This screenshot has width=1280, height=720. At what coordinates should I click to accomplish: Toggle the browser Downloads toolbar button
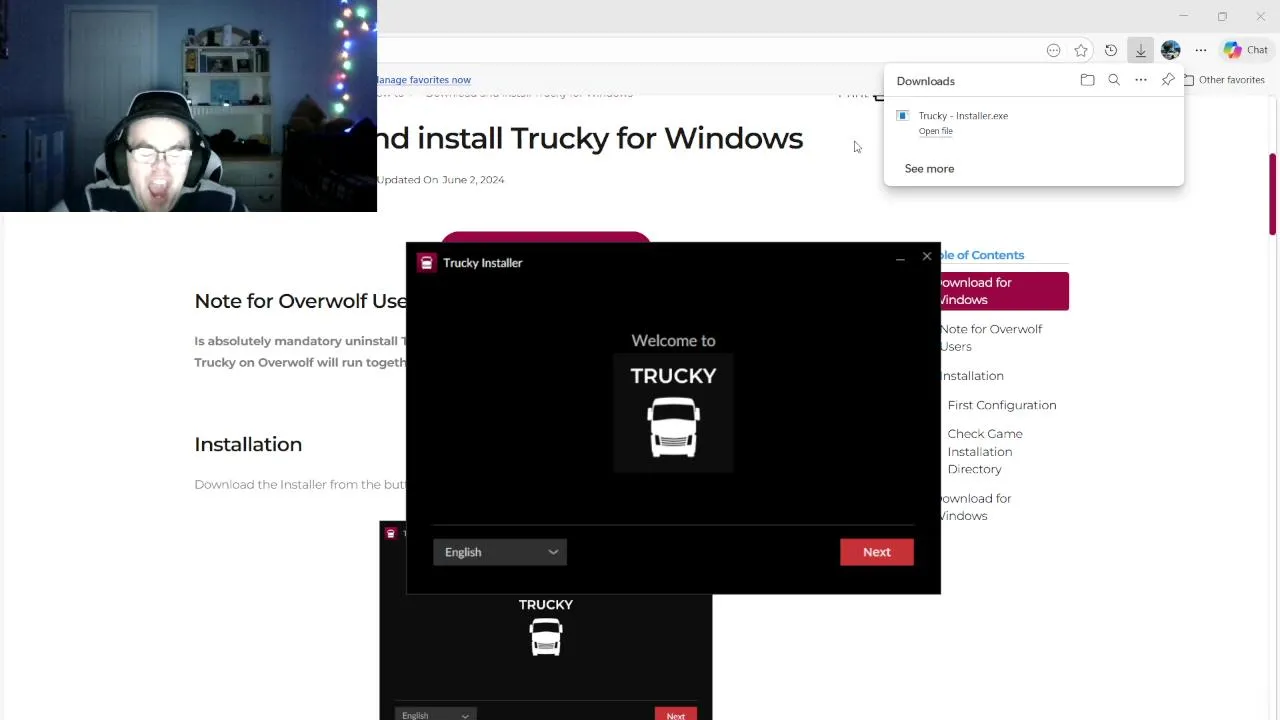click(1141, 50)
